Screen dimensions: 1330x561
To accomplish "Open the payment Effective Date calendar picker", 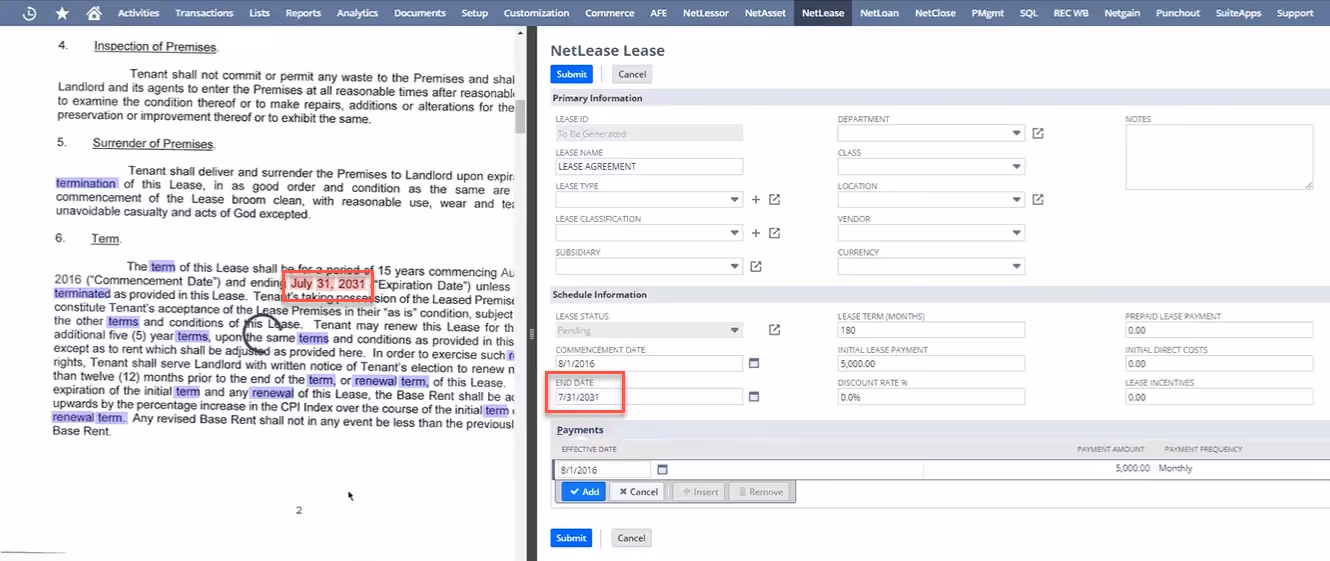I will 662,469.
